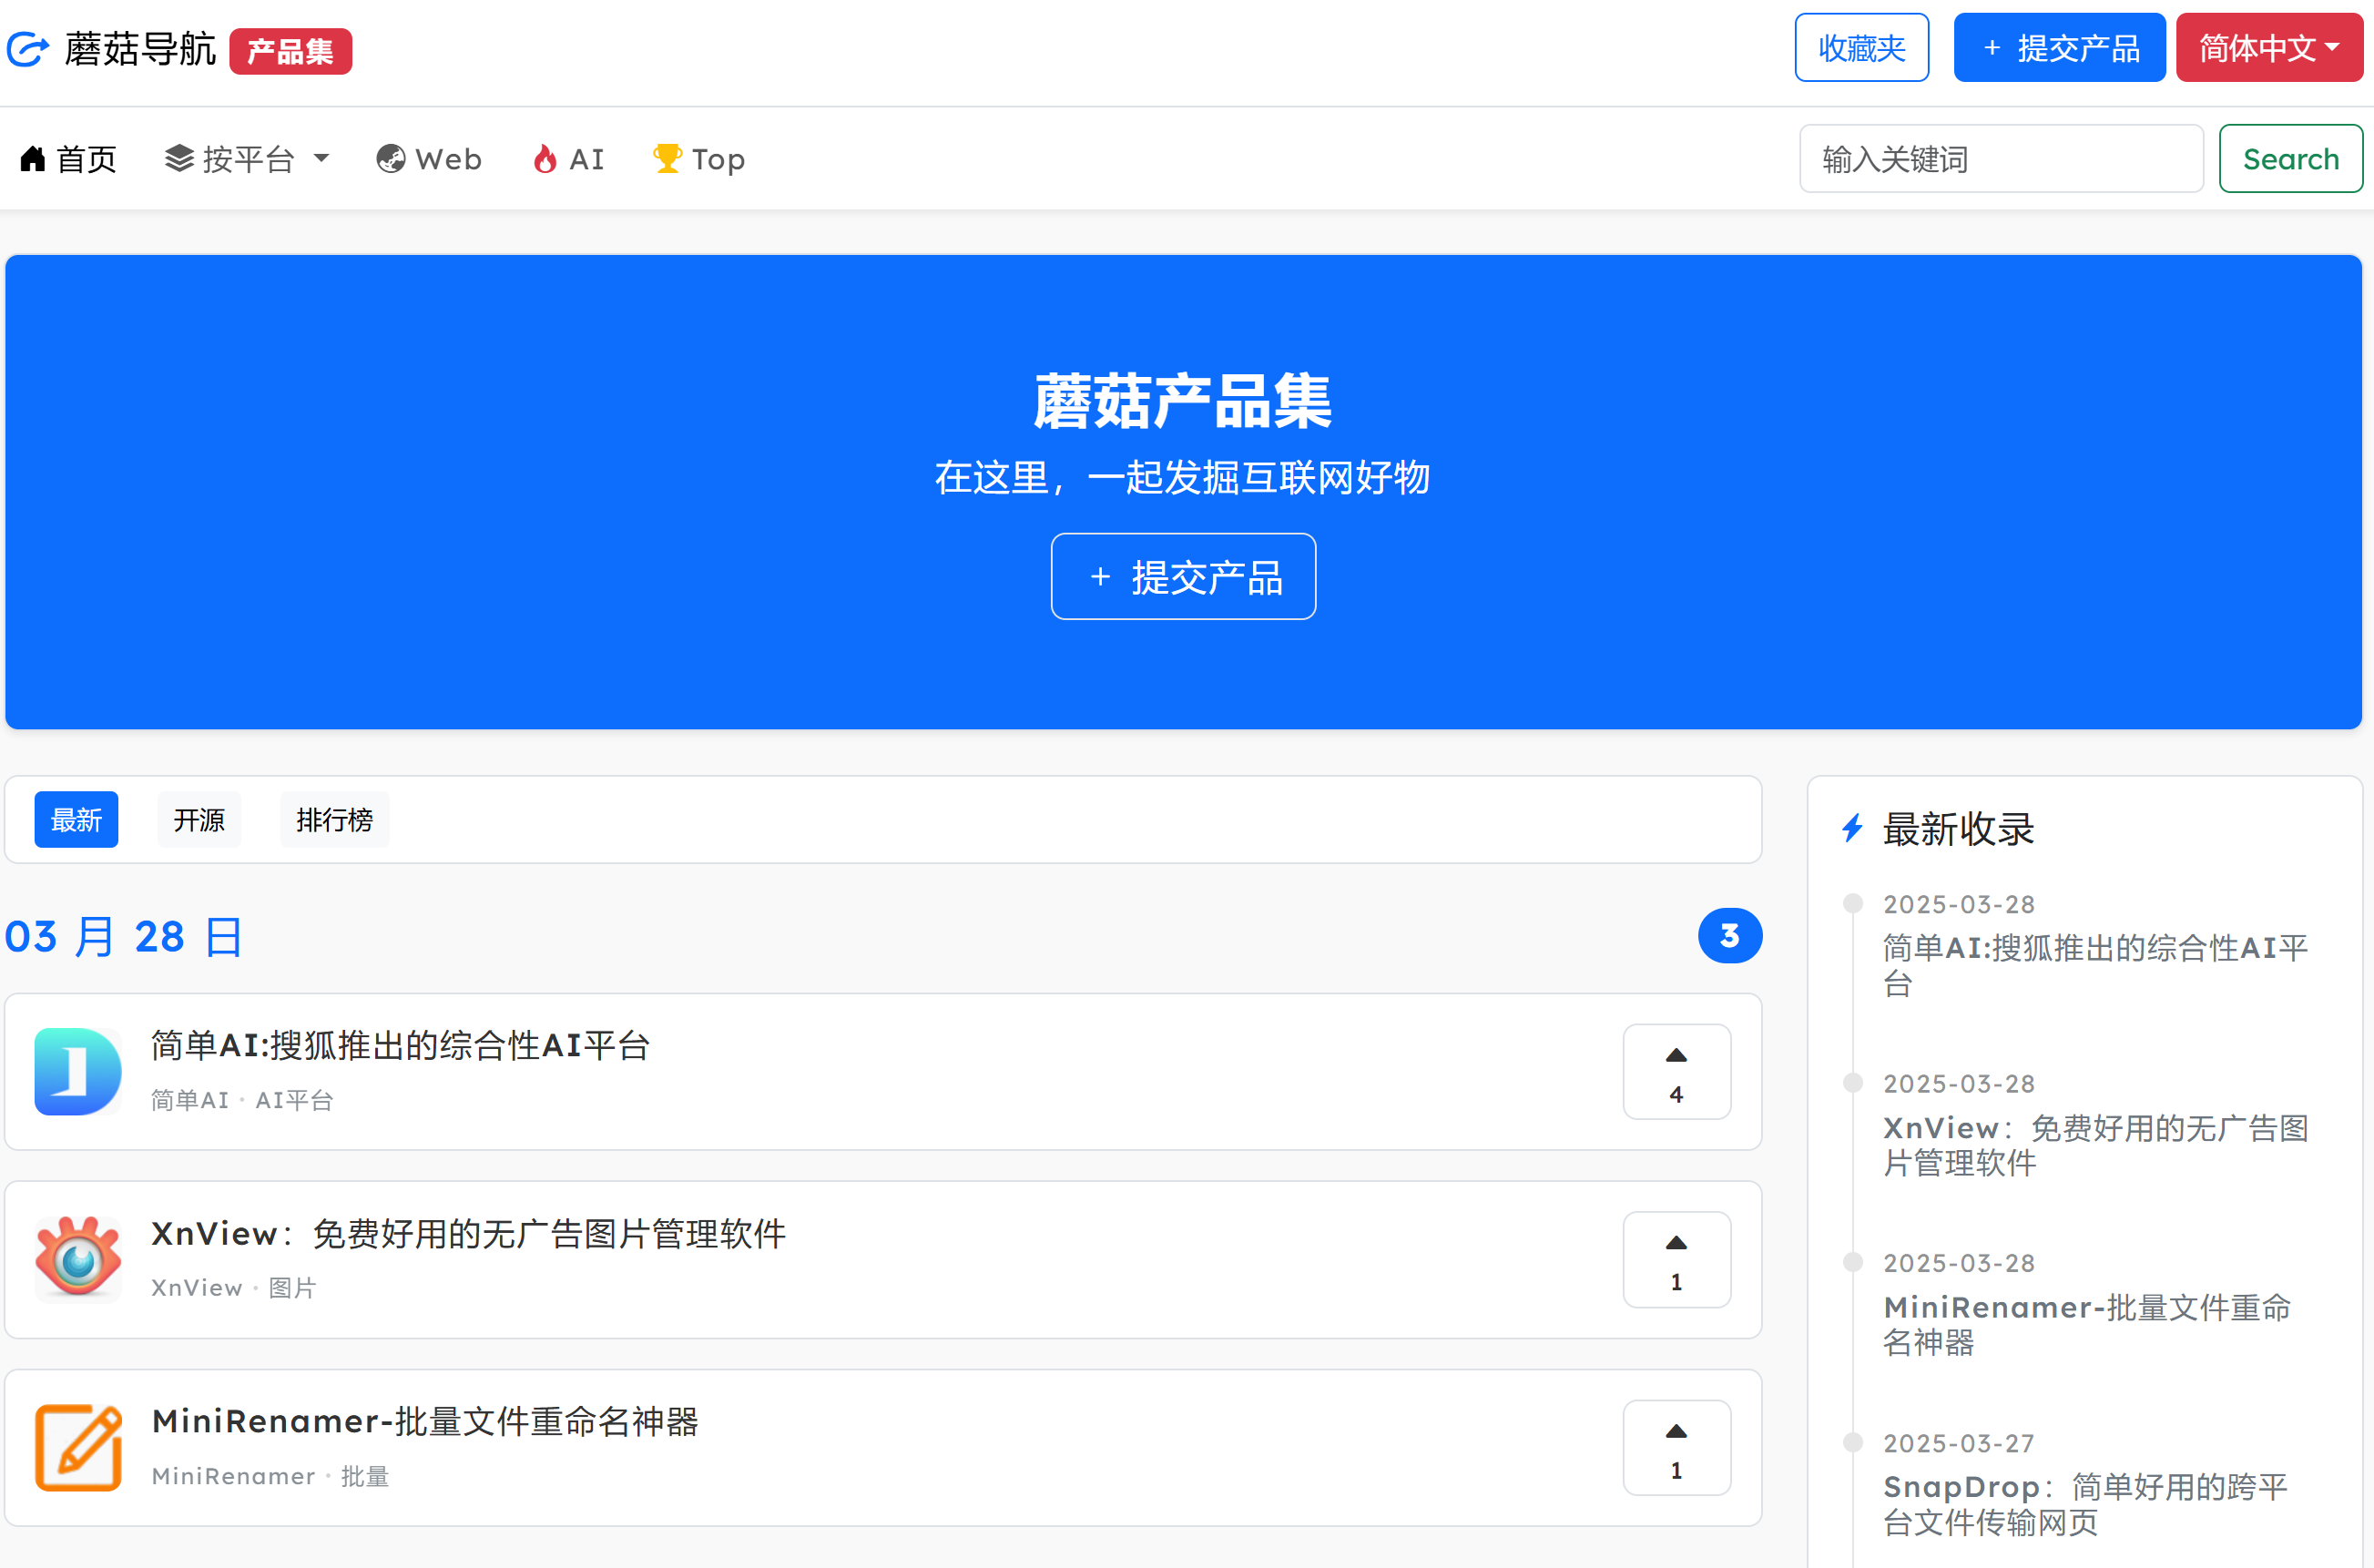The width and height of the screenshot is (2374, 1568).
Task: Open sidebar entry MiniRenamer-批量文件重命名神器
Action: point(2086,1325)
